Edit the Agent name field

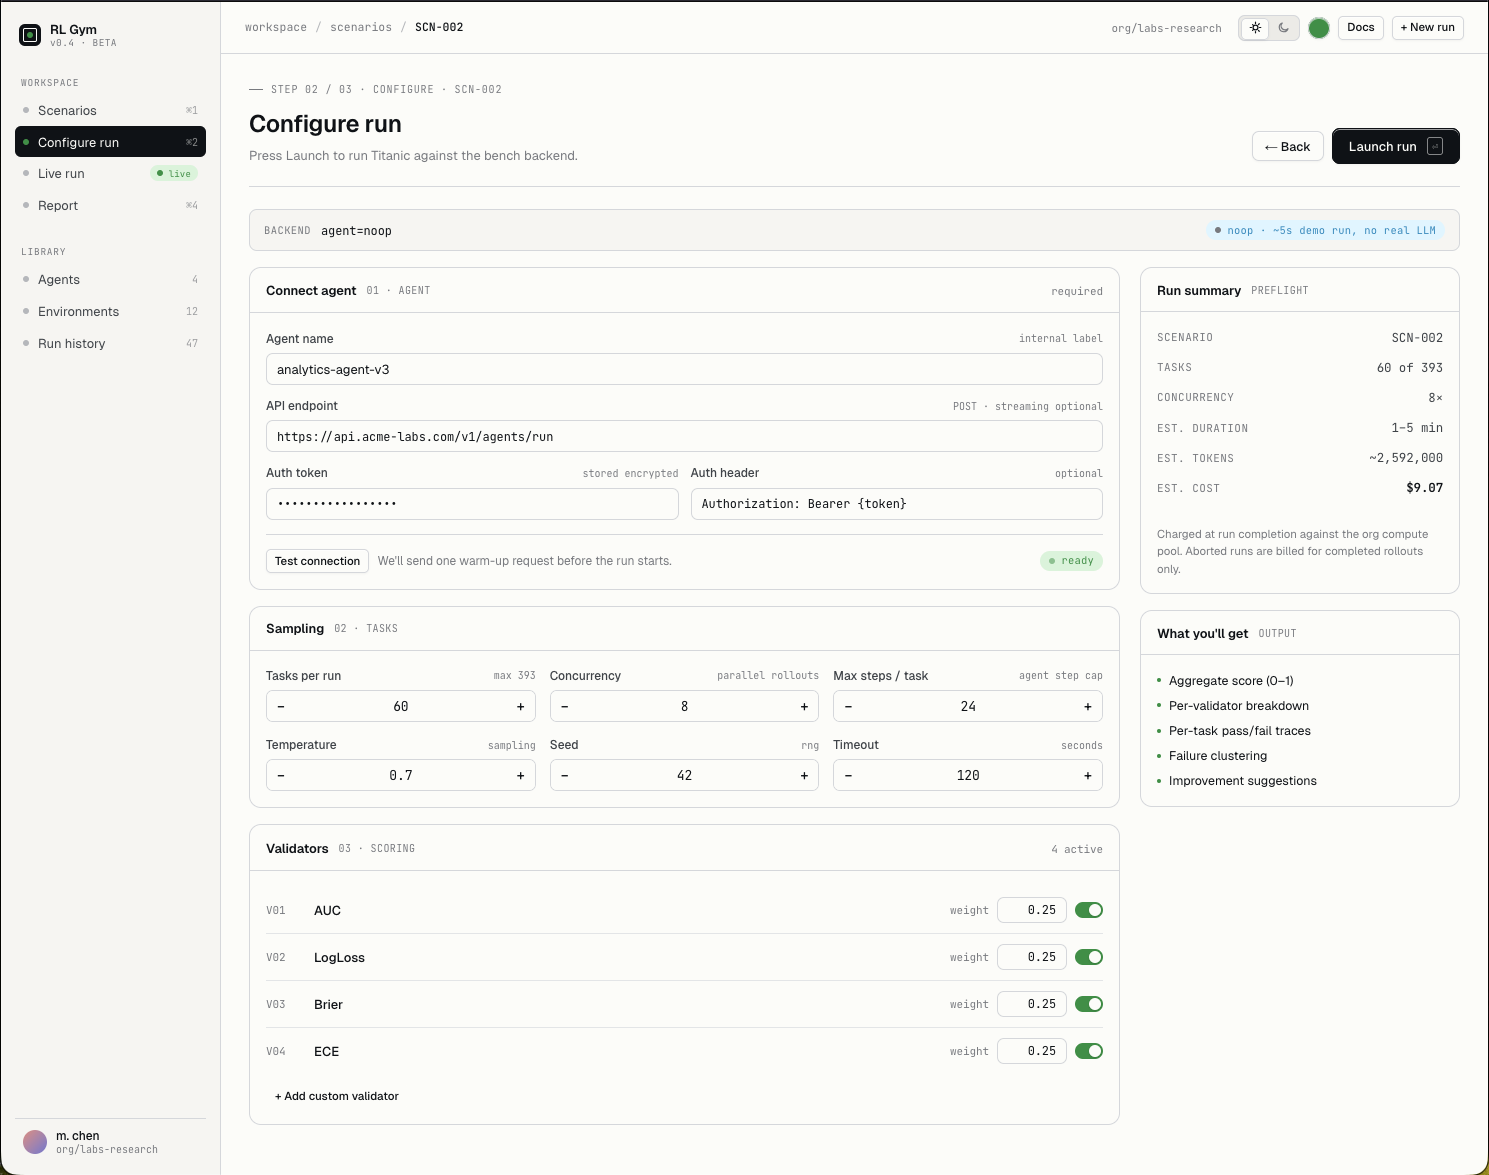click(684, 369)
